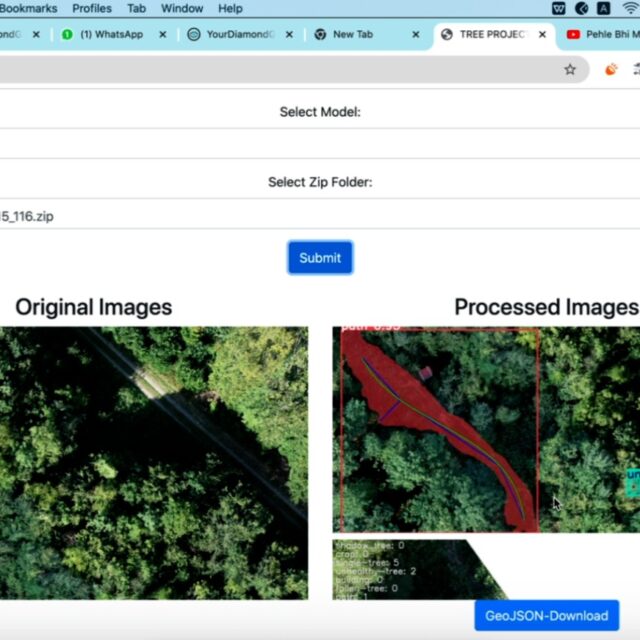
Task: Click the GeoJSON-Download button
Action: [546, 616]
